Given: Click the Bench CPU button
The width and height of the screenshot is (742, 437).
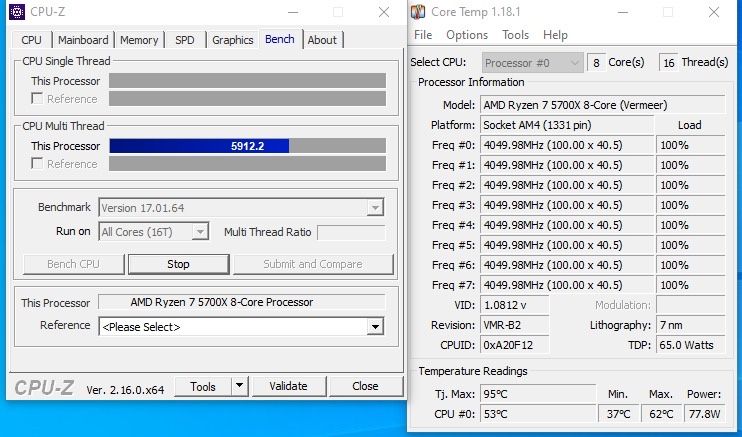Looking at the screenshot, I should point(73,264).
